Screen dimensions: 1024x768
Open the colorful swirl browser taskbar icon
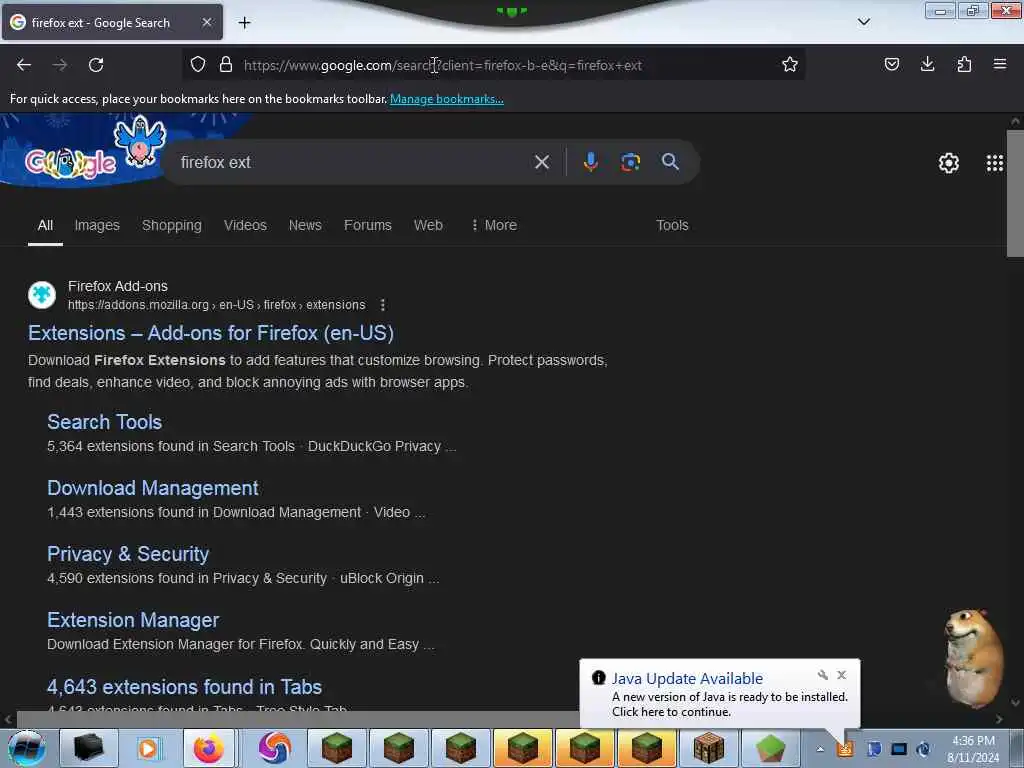(x=274, y=748)
